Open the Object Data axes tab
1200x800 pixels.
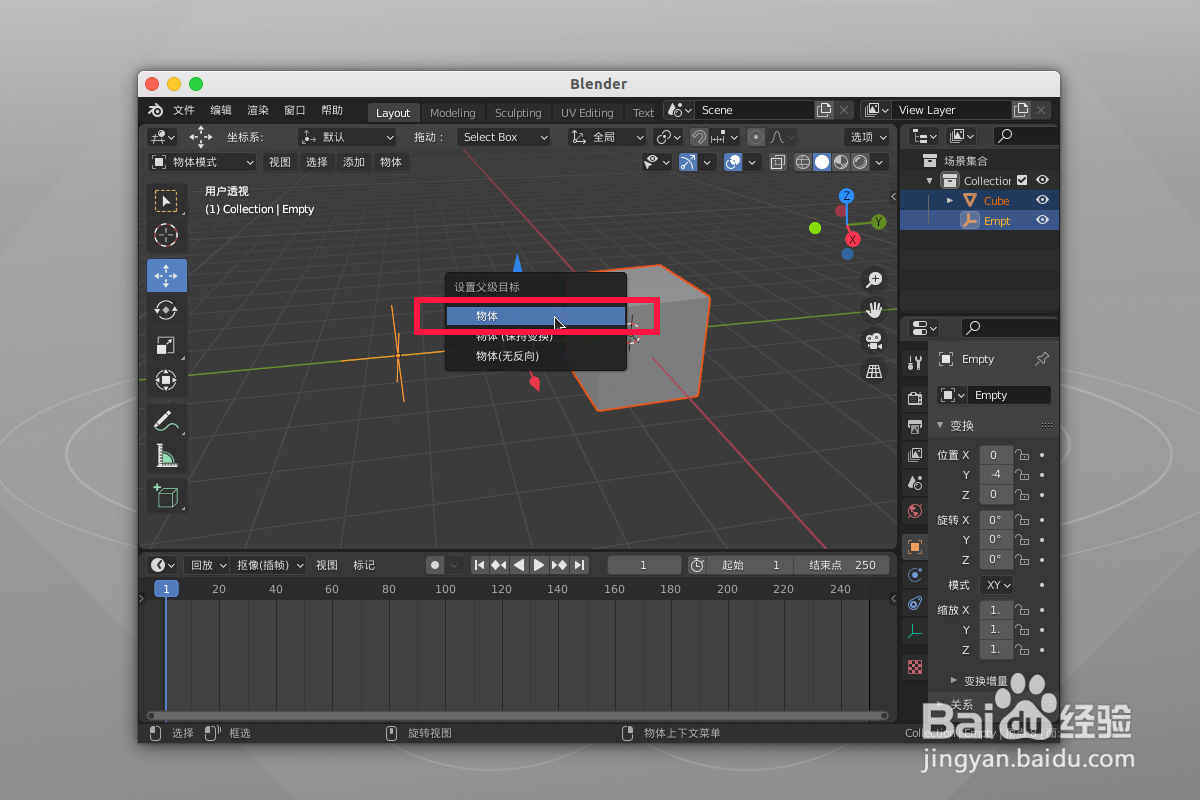[x=914, y=631]
